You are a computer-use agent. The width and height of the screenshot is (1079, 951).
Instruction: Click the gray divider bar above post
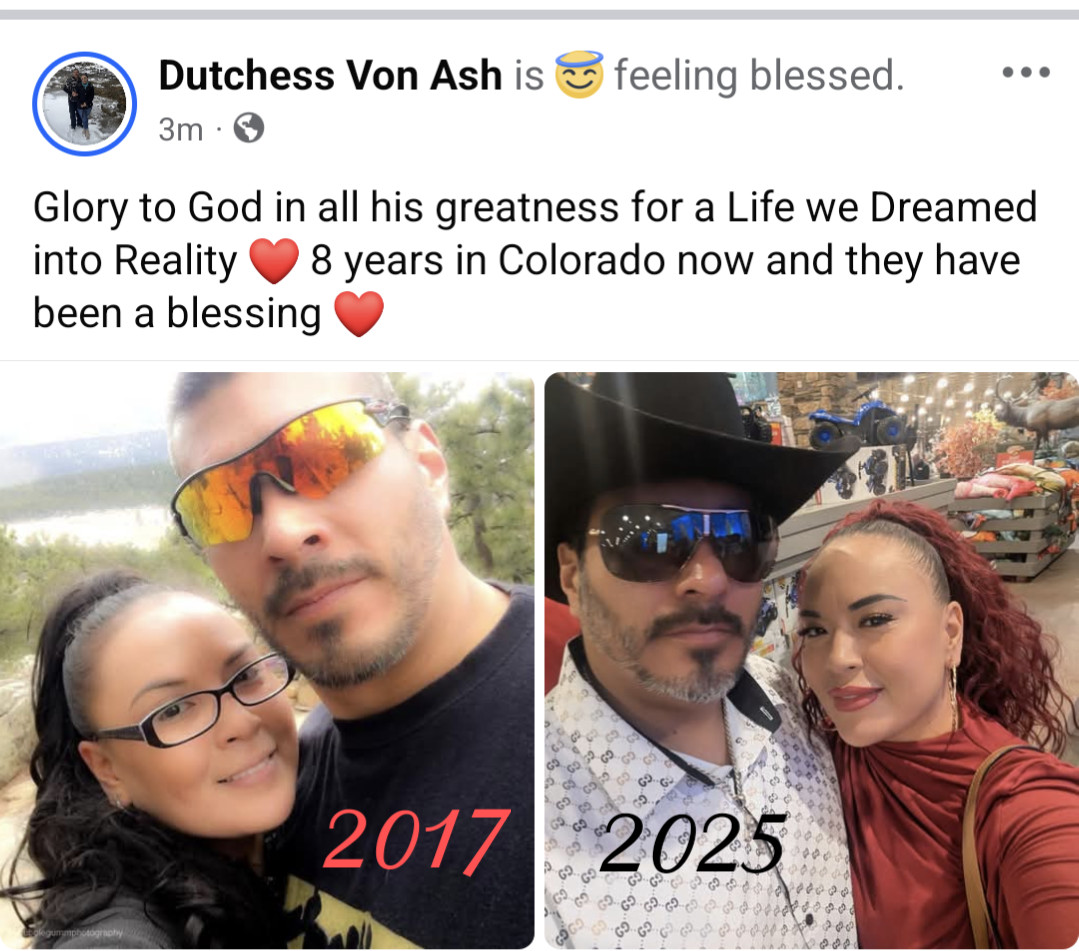tap(540, 14)
